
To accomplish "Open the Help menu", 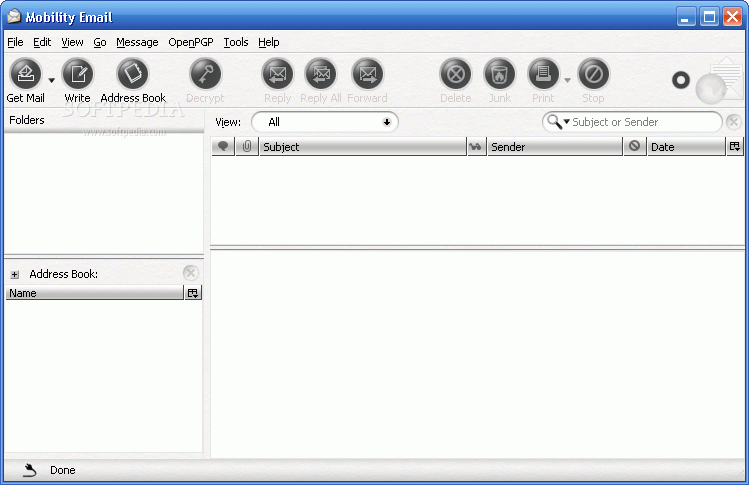I will tap(268, 42).
